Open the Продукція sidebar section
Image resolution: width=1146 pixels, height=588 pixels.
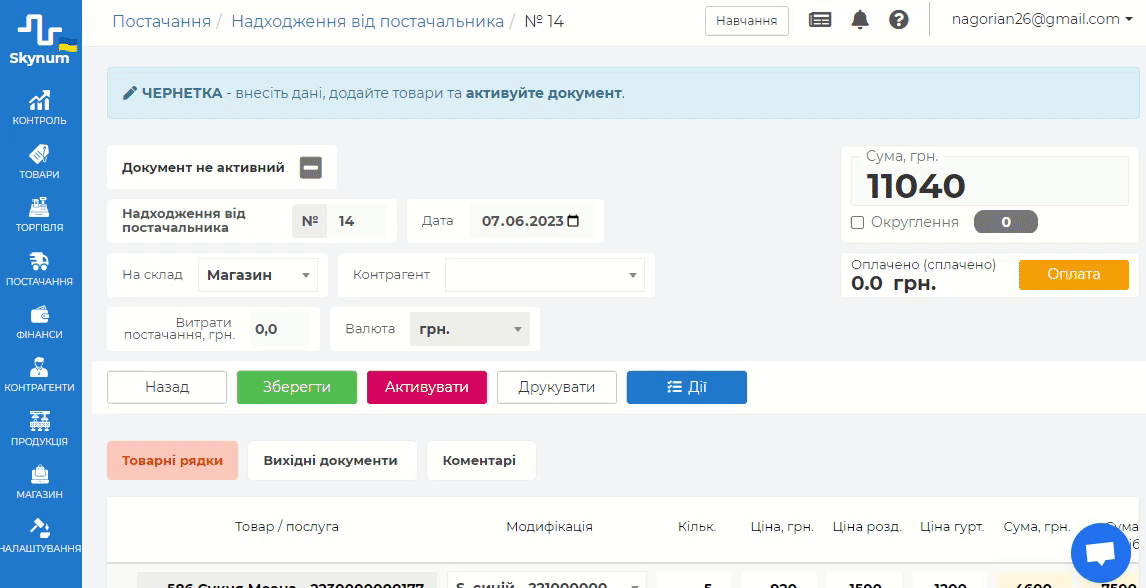(40, 429)
